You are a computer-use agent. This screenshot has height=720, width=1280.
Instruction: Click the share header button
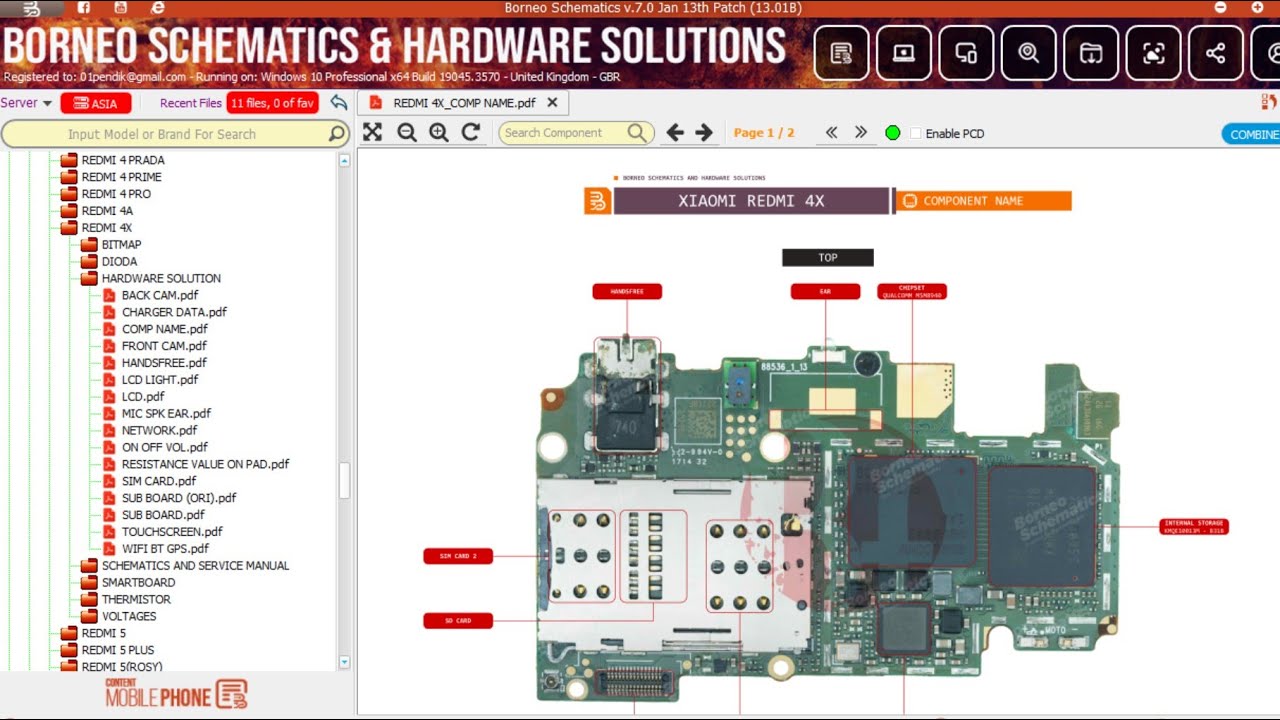click(1216, 53)
